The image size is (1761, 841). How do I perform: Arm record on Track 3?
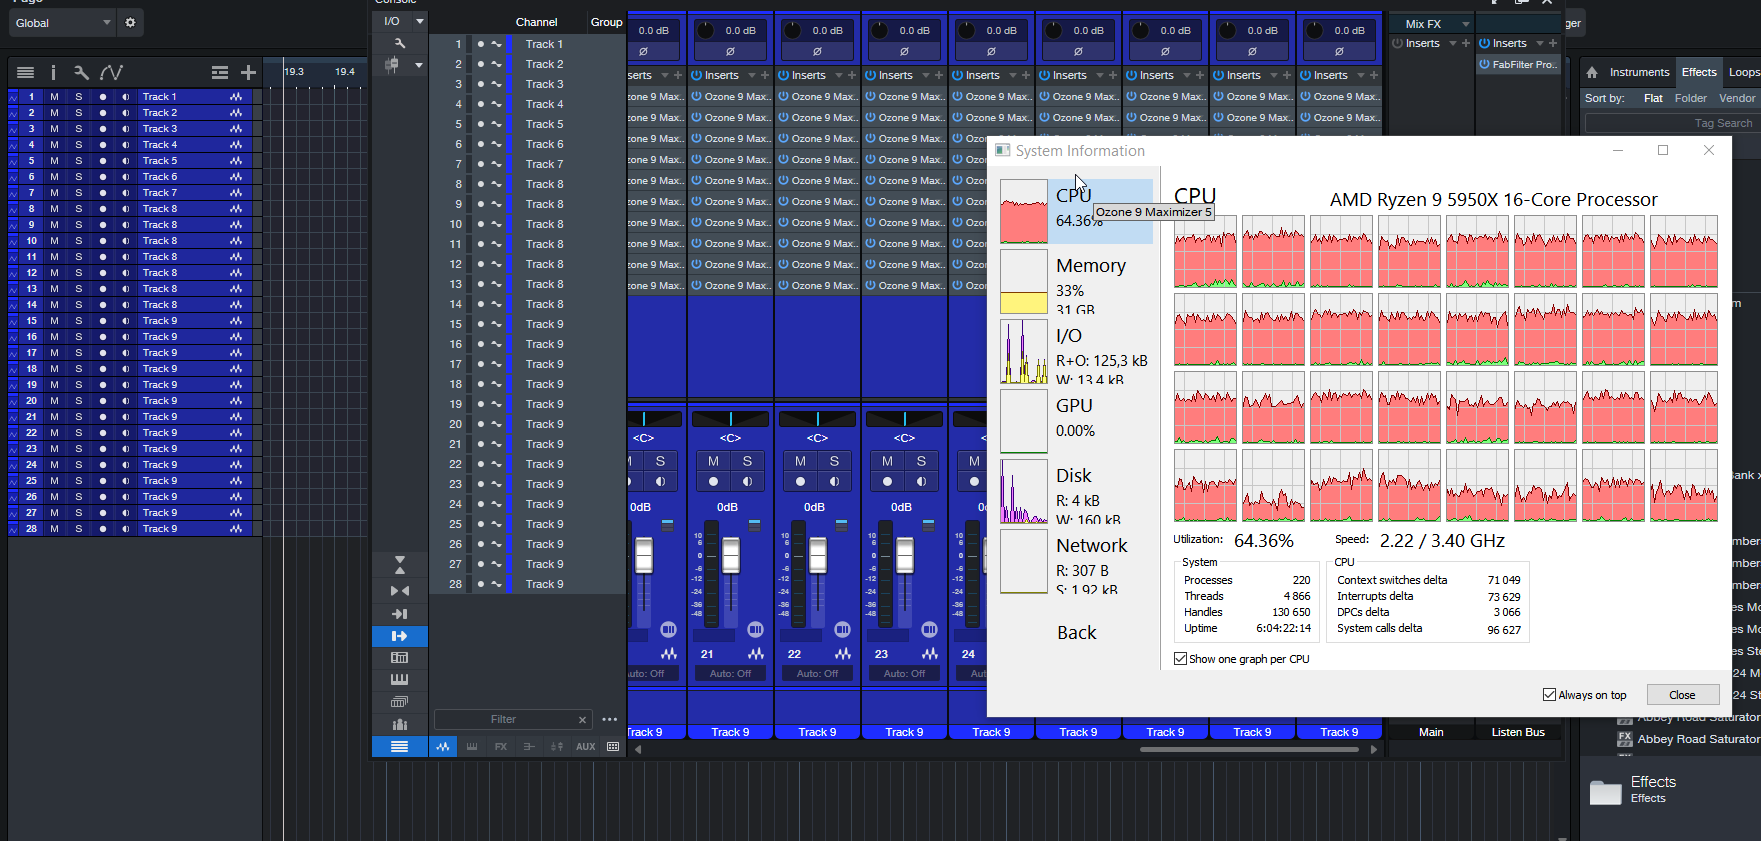102,129
